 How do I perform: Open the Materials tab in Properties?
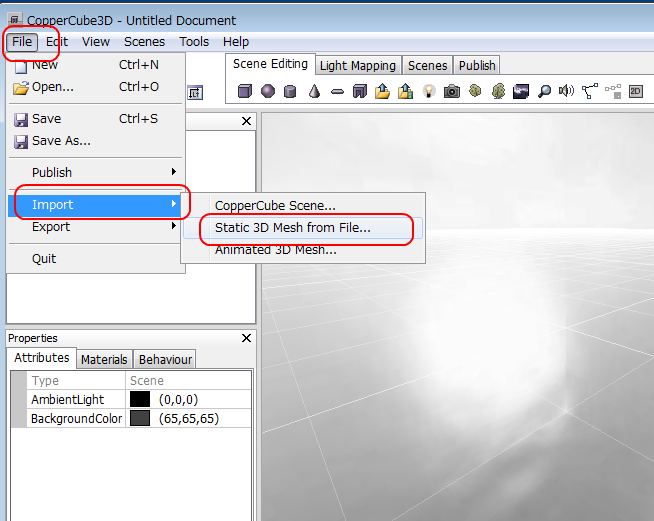(x=104, y=360)
